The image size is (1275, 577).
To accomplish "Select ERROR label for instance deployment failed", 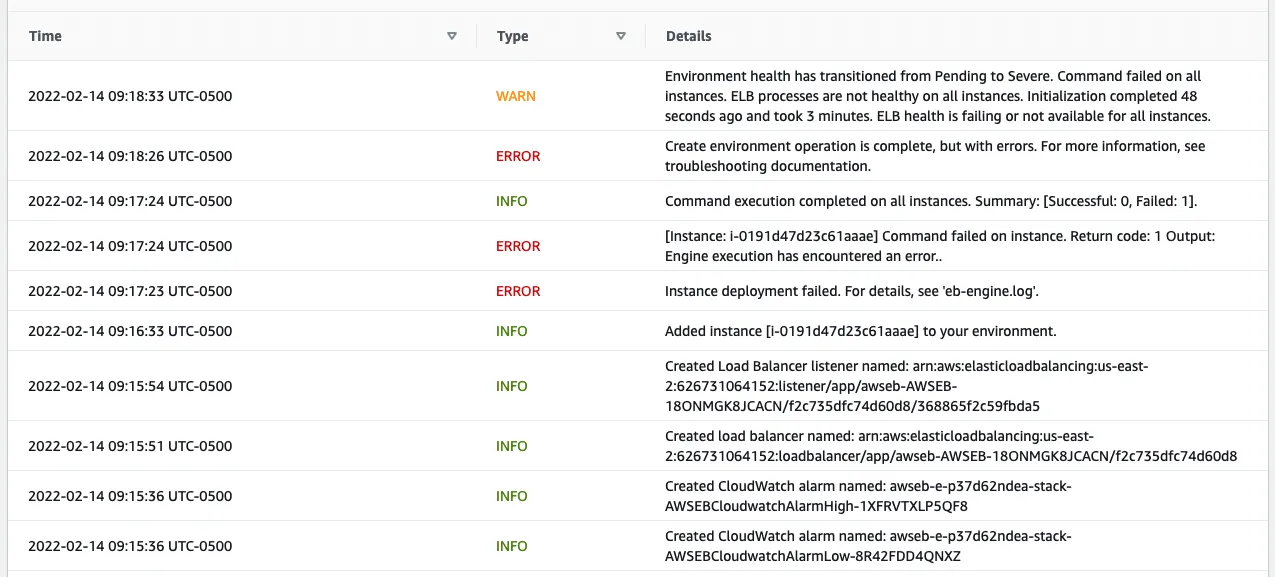I will tap(518, 291).
